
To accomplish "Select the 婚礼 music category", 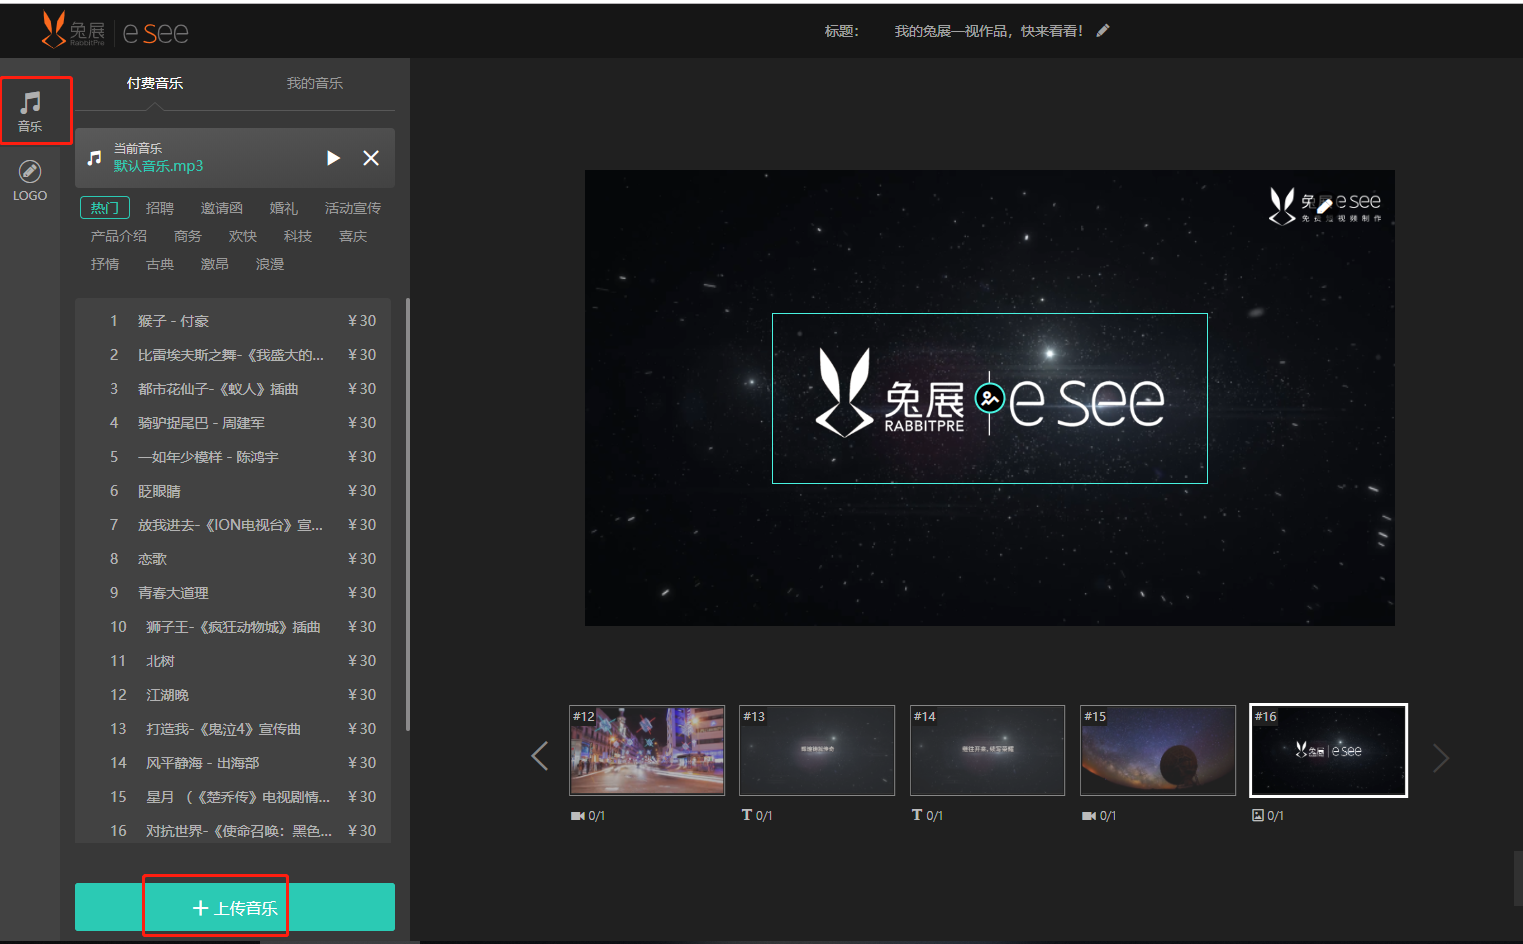I will coord(284,208).
